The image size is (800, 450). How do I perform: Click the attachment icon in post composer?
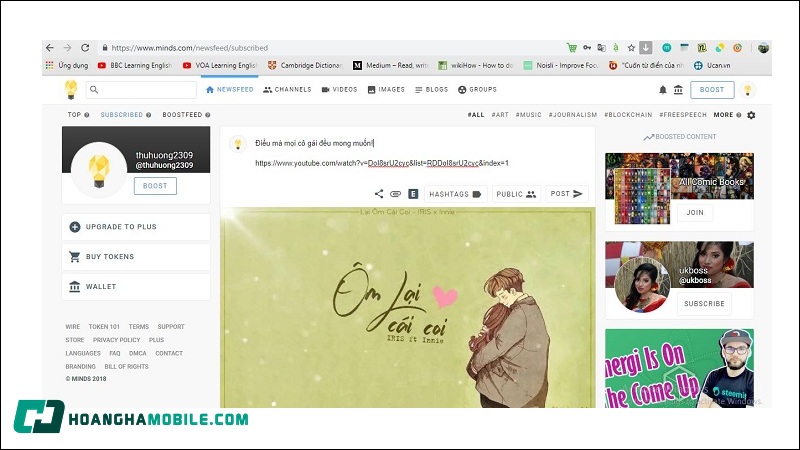395,194
